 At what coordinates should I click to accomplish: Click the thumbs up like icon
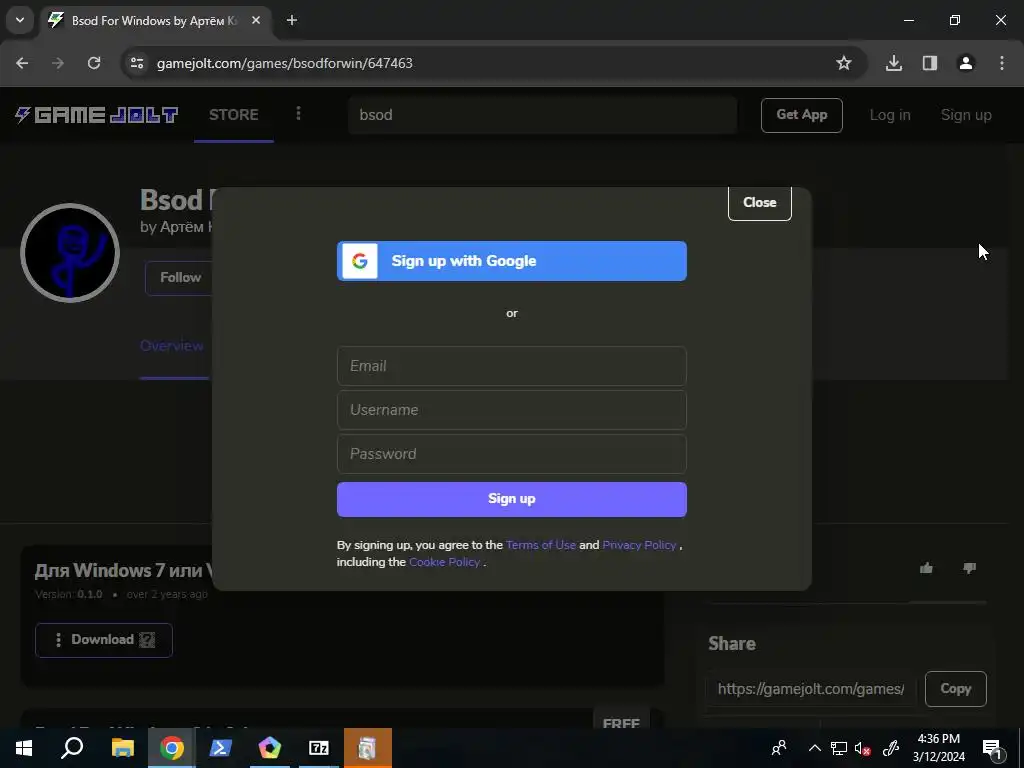coord(926,568)
